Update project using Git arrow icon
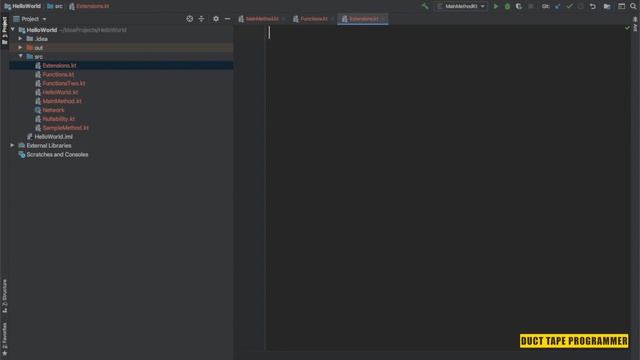This screenshot has width=640, height=360. point(557,6)
